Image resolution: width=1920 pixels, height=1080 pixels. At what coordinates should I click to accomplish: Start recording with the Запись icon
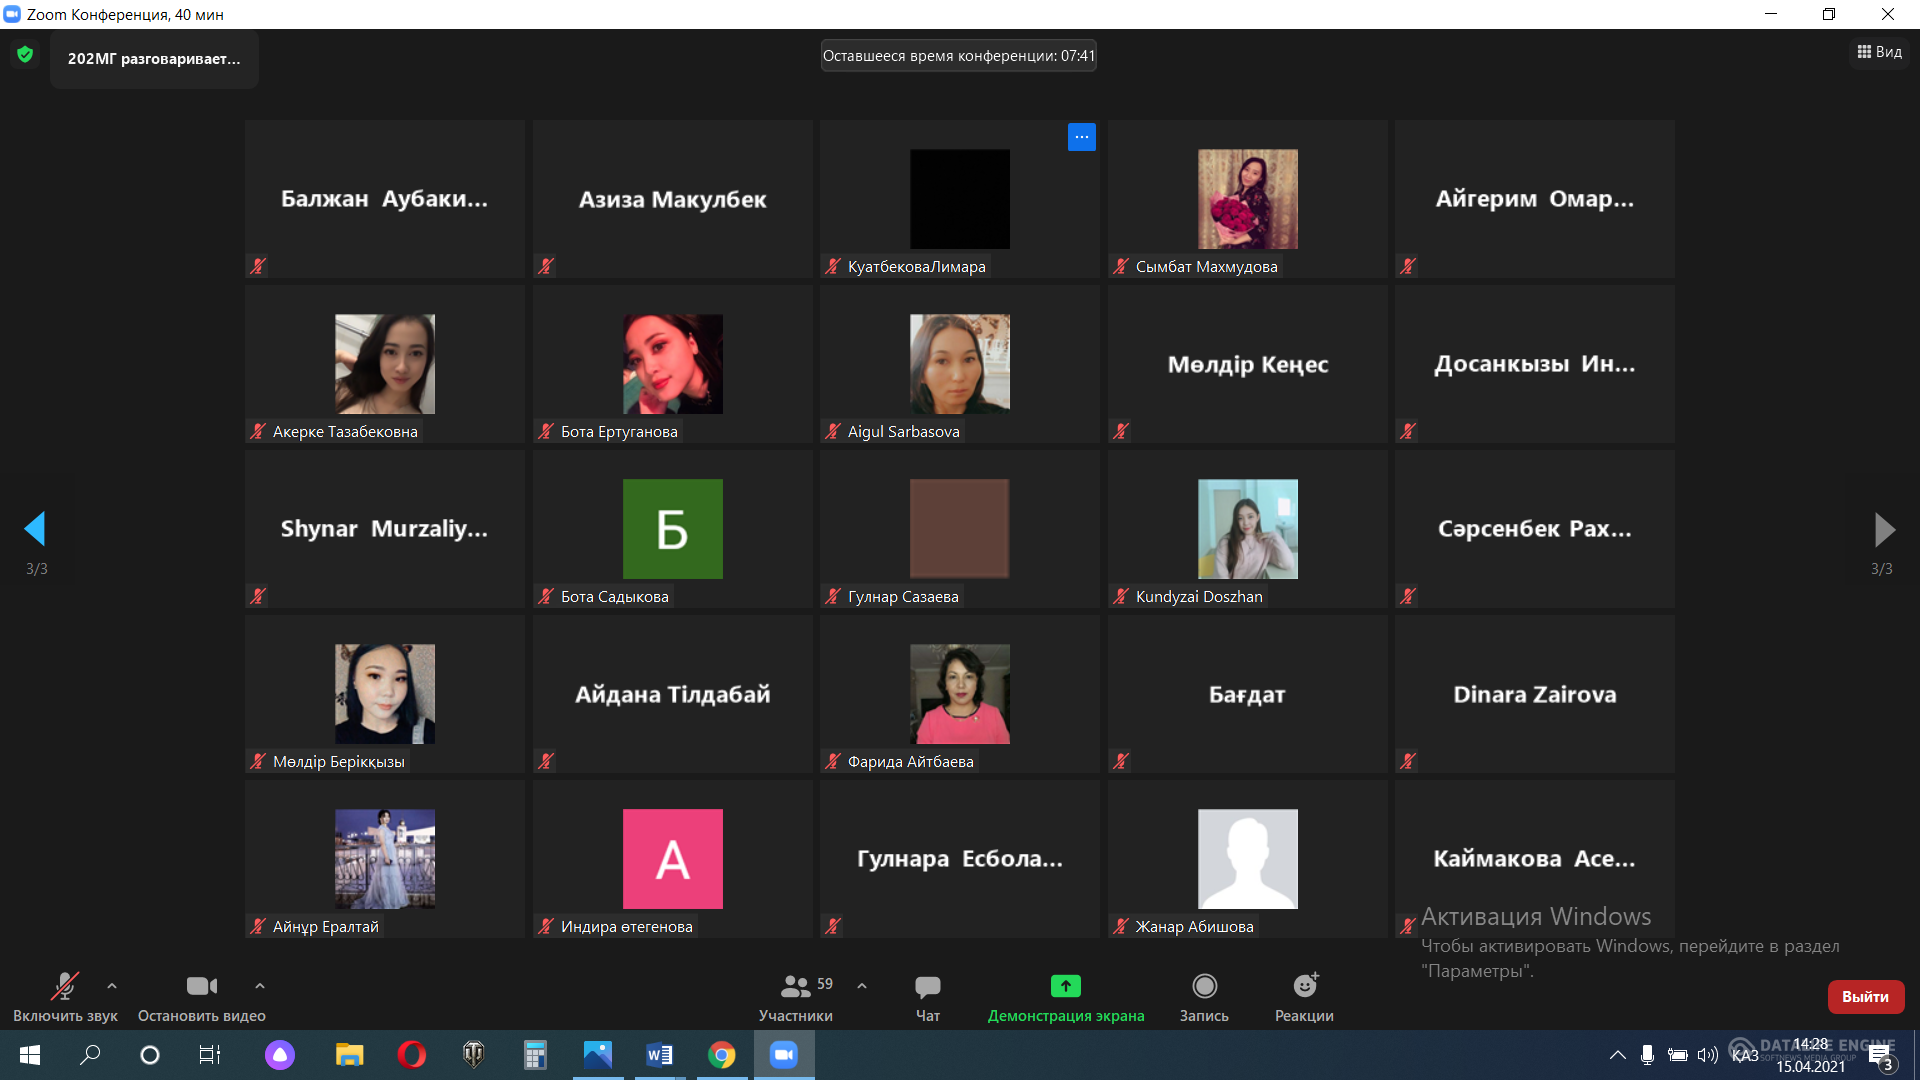click(x=1204, y=987)
